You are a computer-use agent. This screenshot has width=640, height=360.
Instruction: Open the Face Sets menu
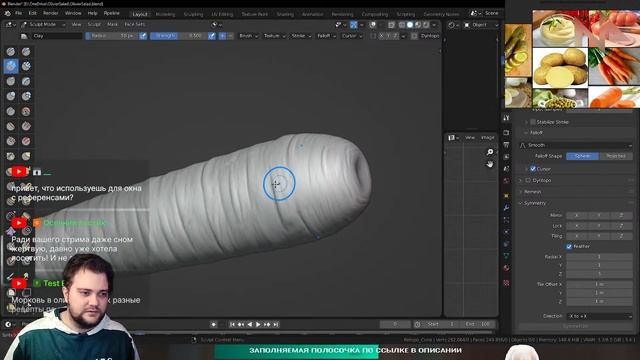tap(134, 24)
